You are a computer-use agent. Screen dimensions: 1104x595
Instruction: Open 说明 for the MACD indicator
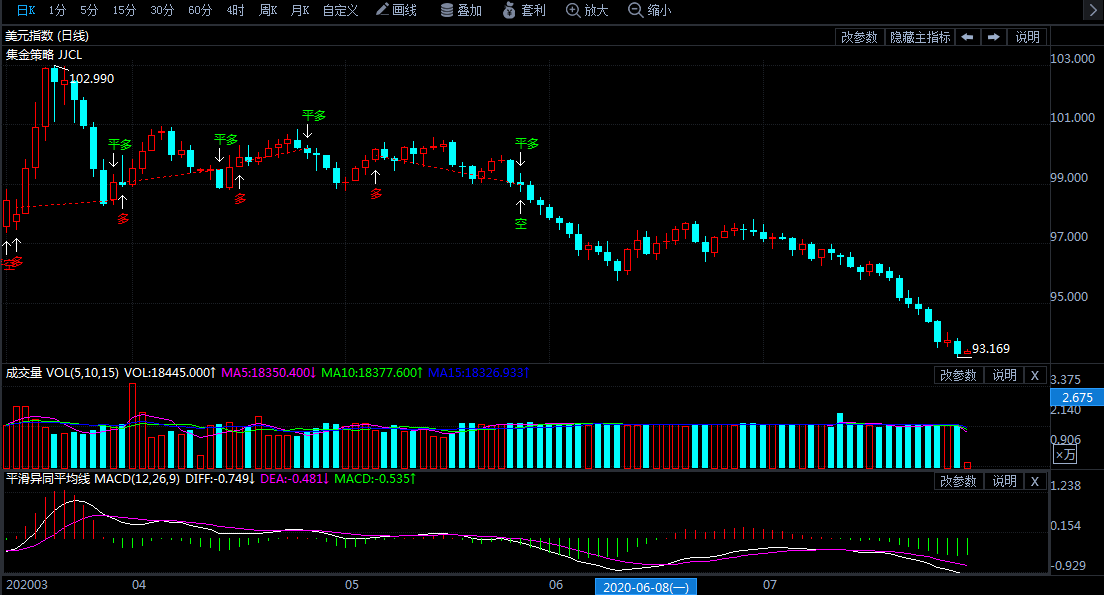tap(1003, 481)
